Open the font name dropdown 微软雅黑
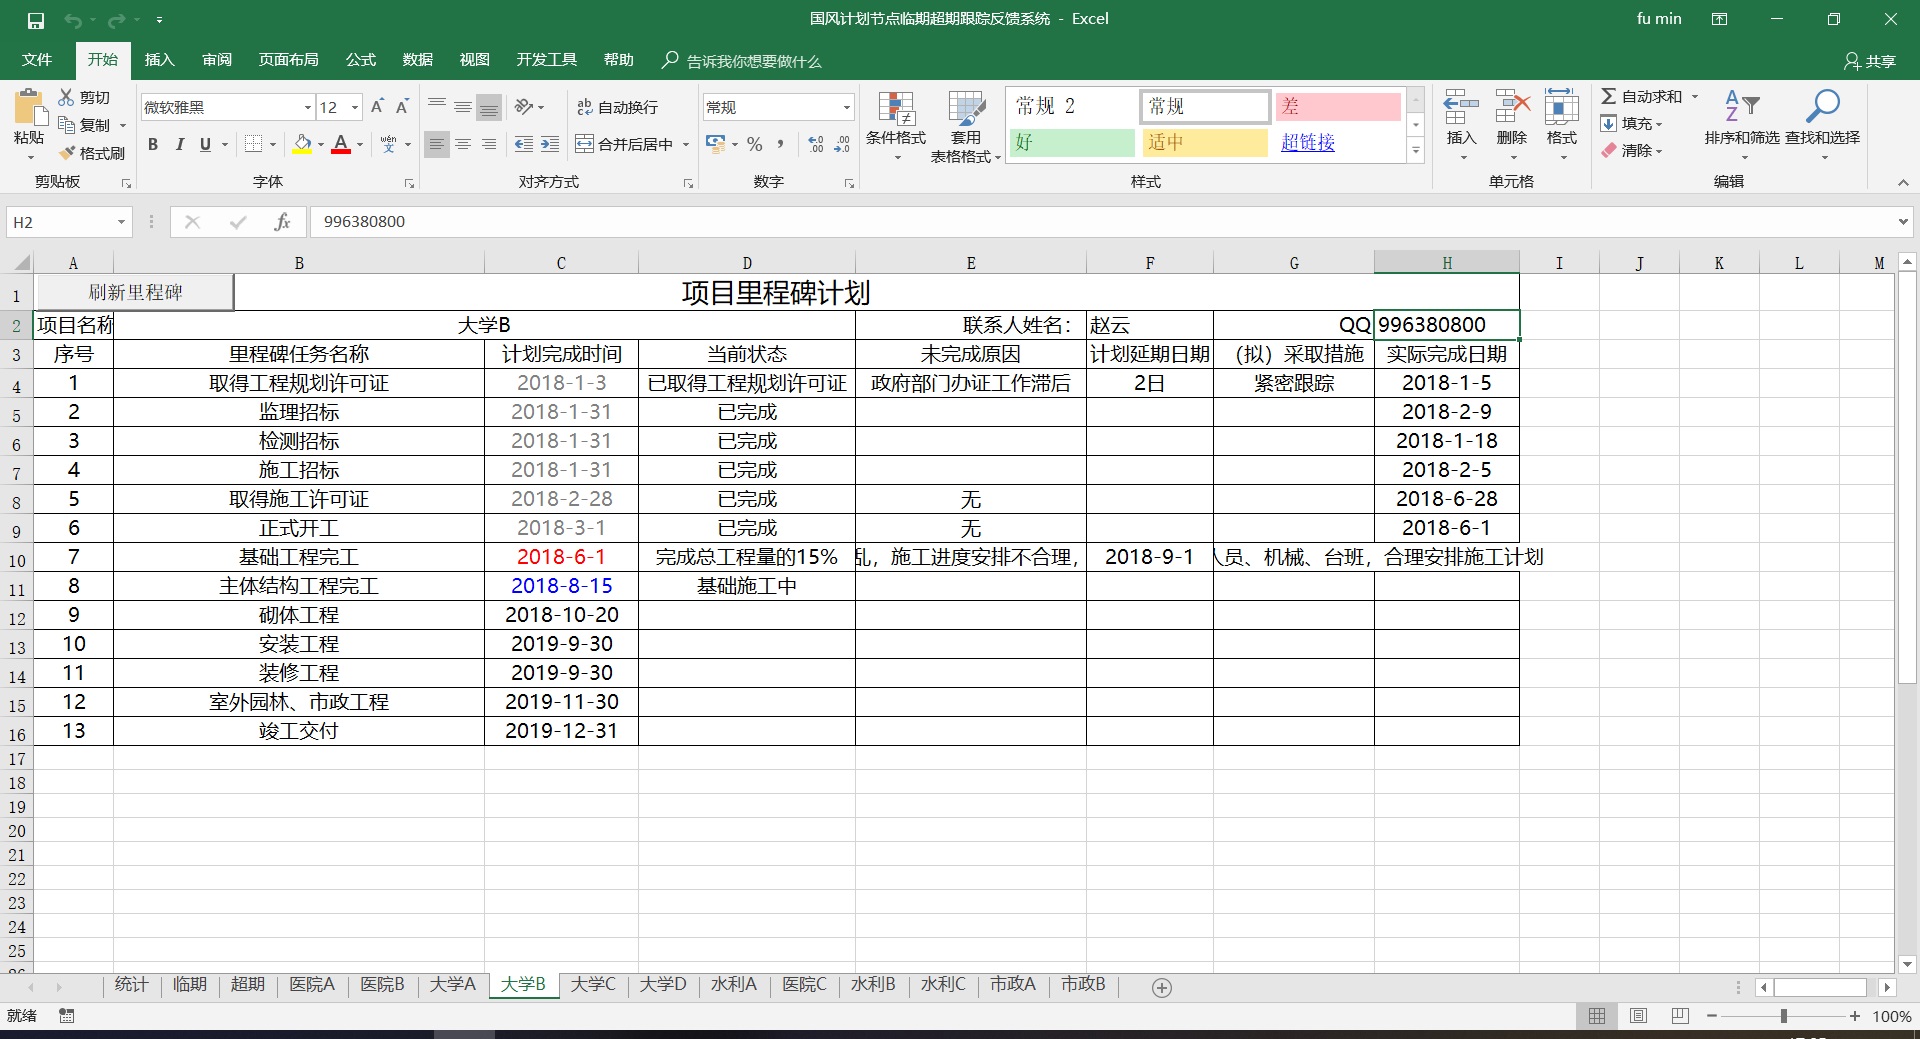1920x1039 pixels. pos(308,107)
